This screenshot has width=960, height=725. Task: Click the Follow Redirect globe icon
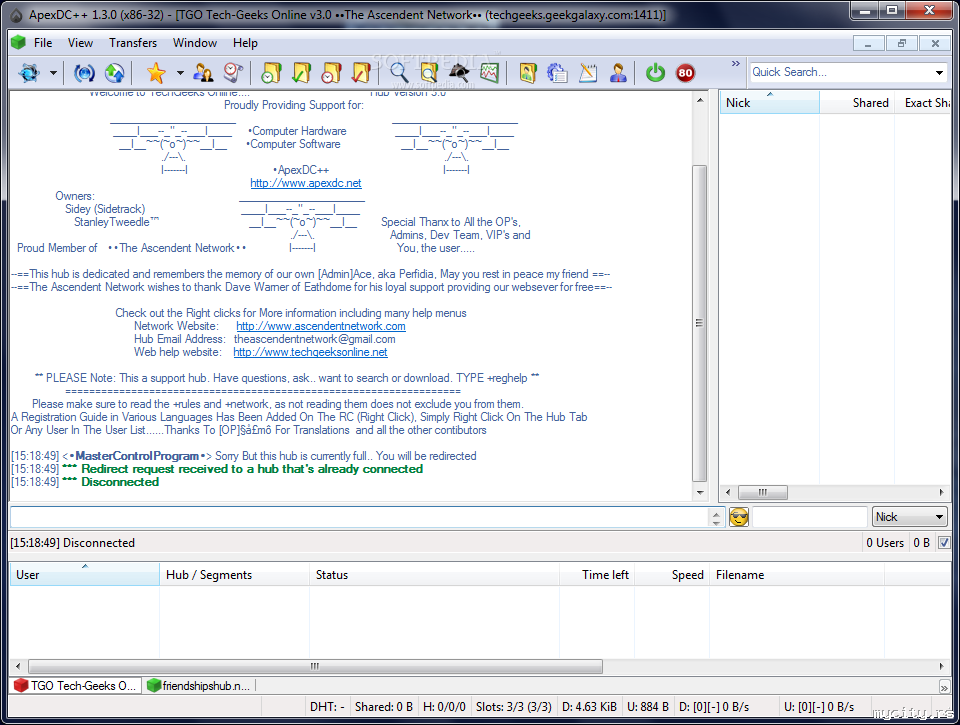[114, 72]
